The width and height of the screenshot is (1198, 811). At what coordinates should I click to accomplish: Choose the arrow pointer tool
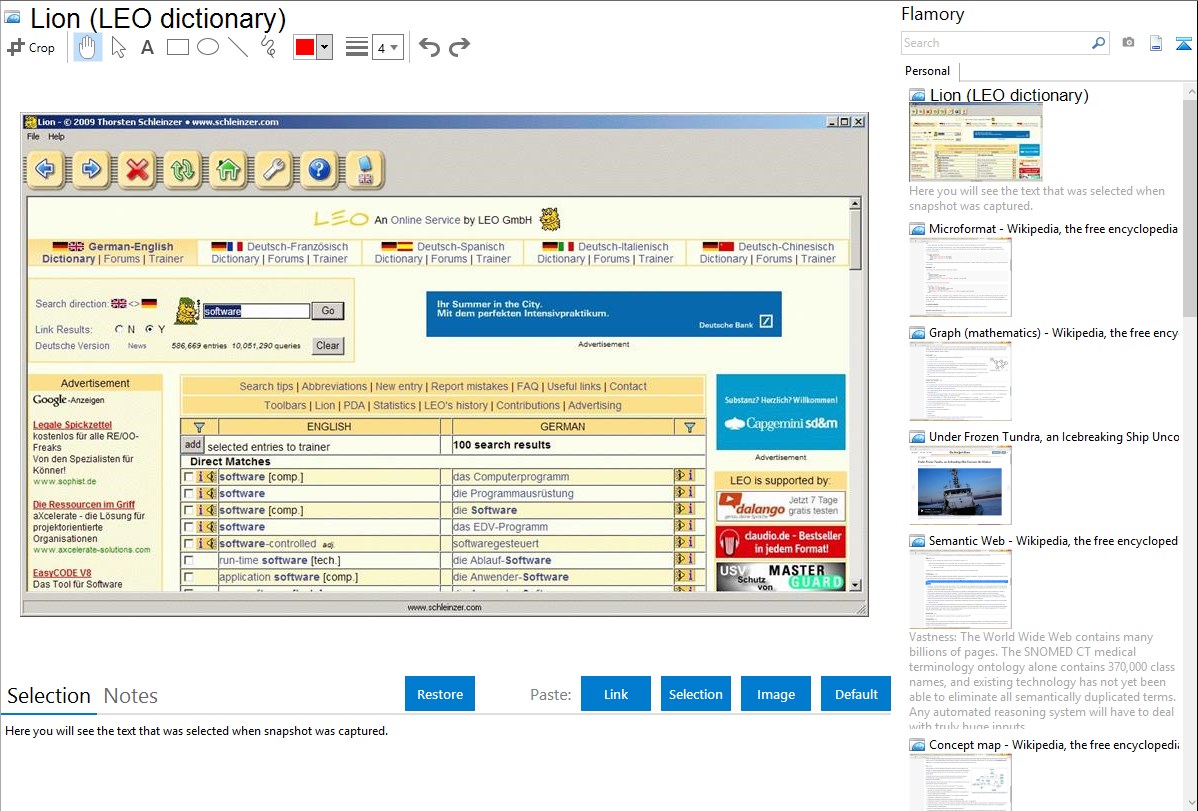pyautogui.click(x=118, y=47)
